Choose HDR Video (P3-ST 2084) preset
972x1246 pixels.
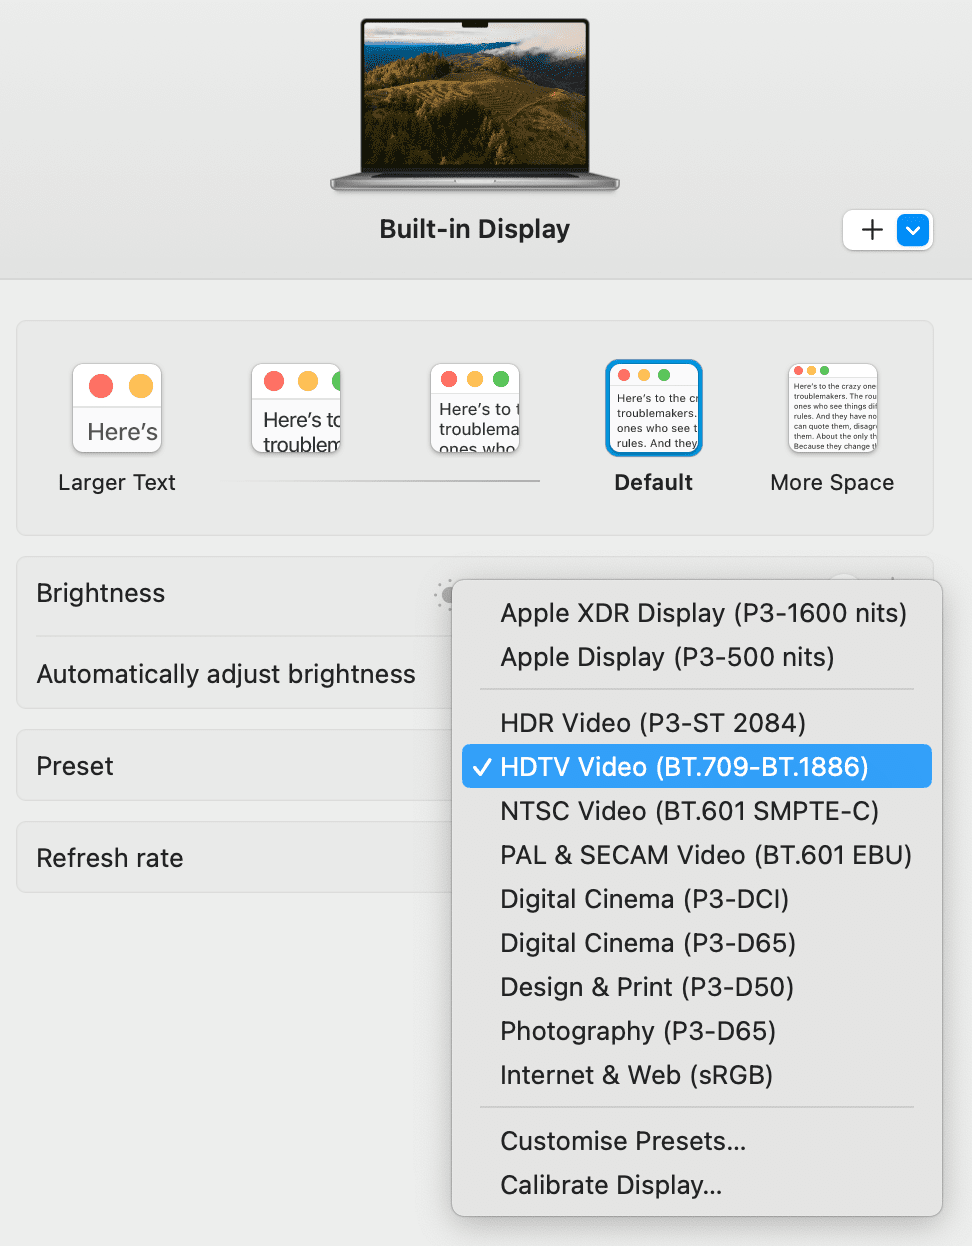pos(650,722)
